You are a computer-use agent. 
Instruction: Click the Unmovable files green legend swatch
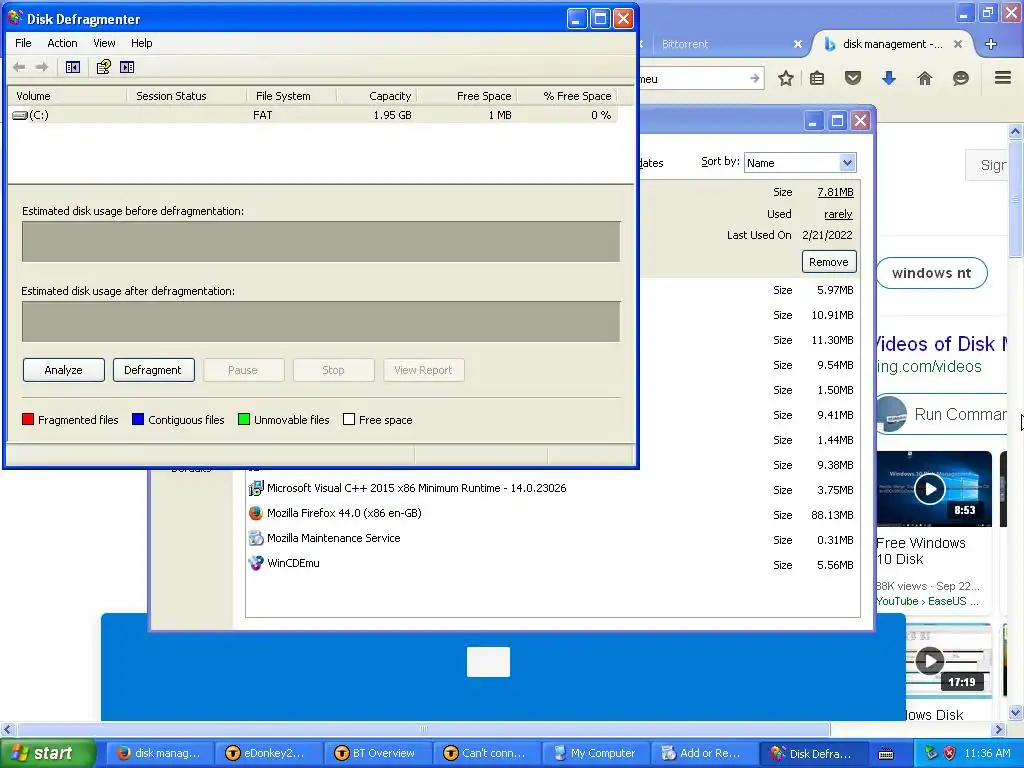(244, 419)
